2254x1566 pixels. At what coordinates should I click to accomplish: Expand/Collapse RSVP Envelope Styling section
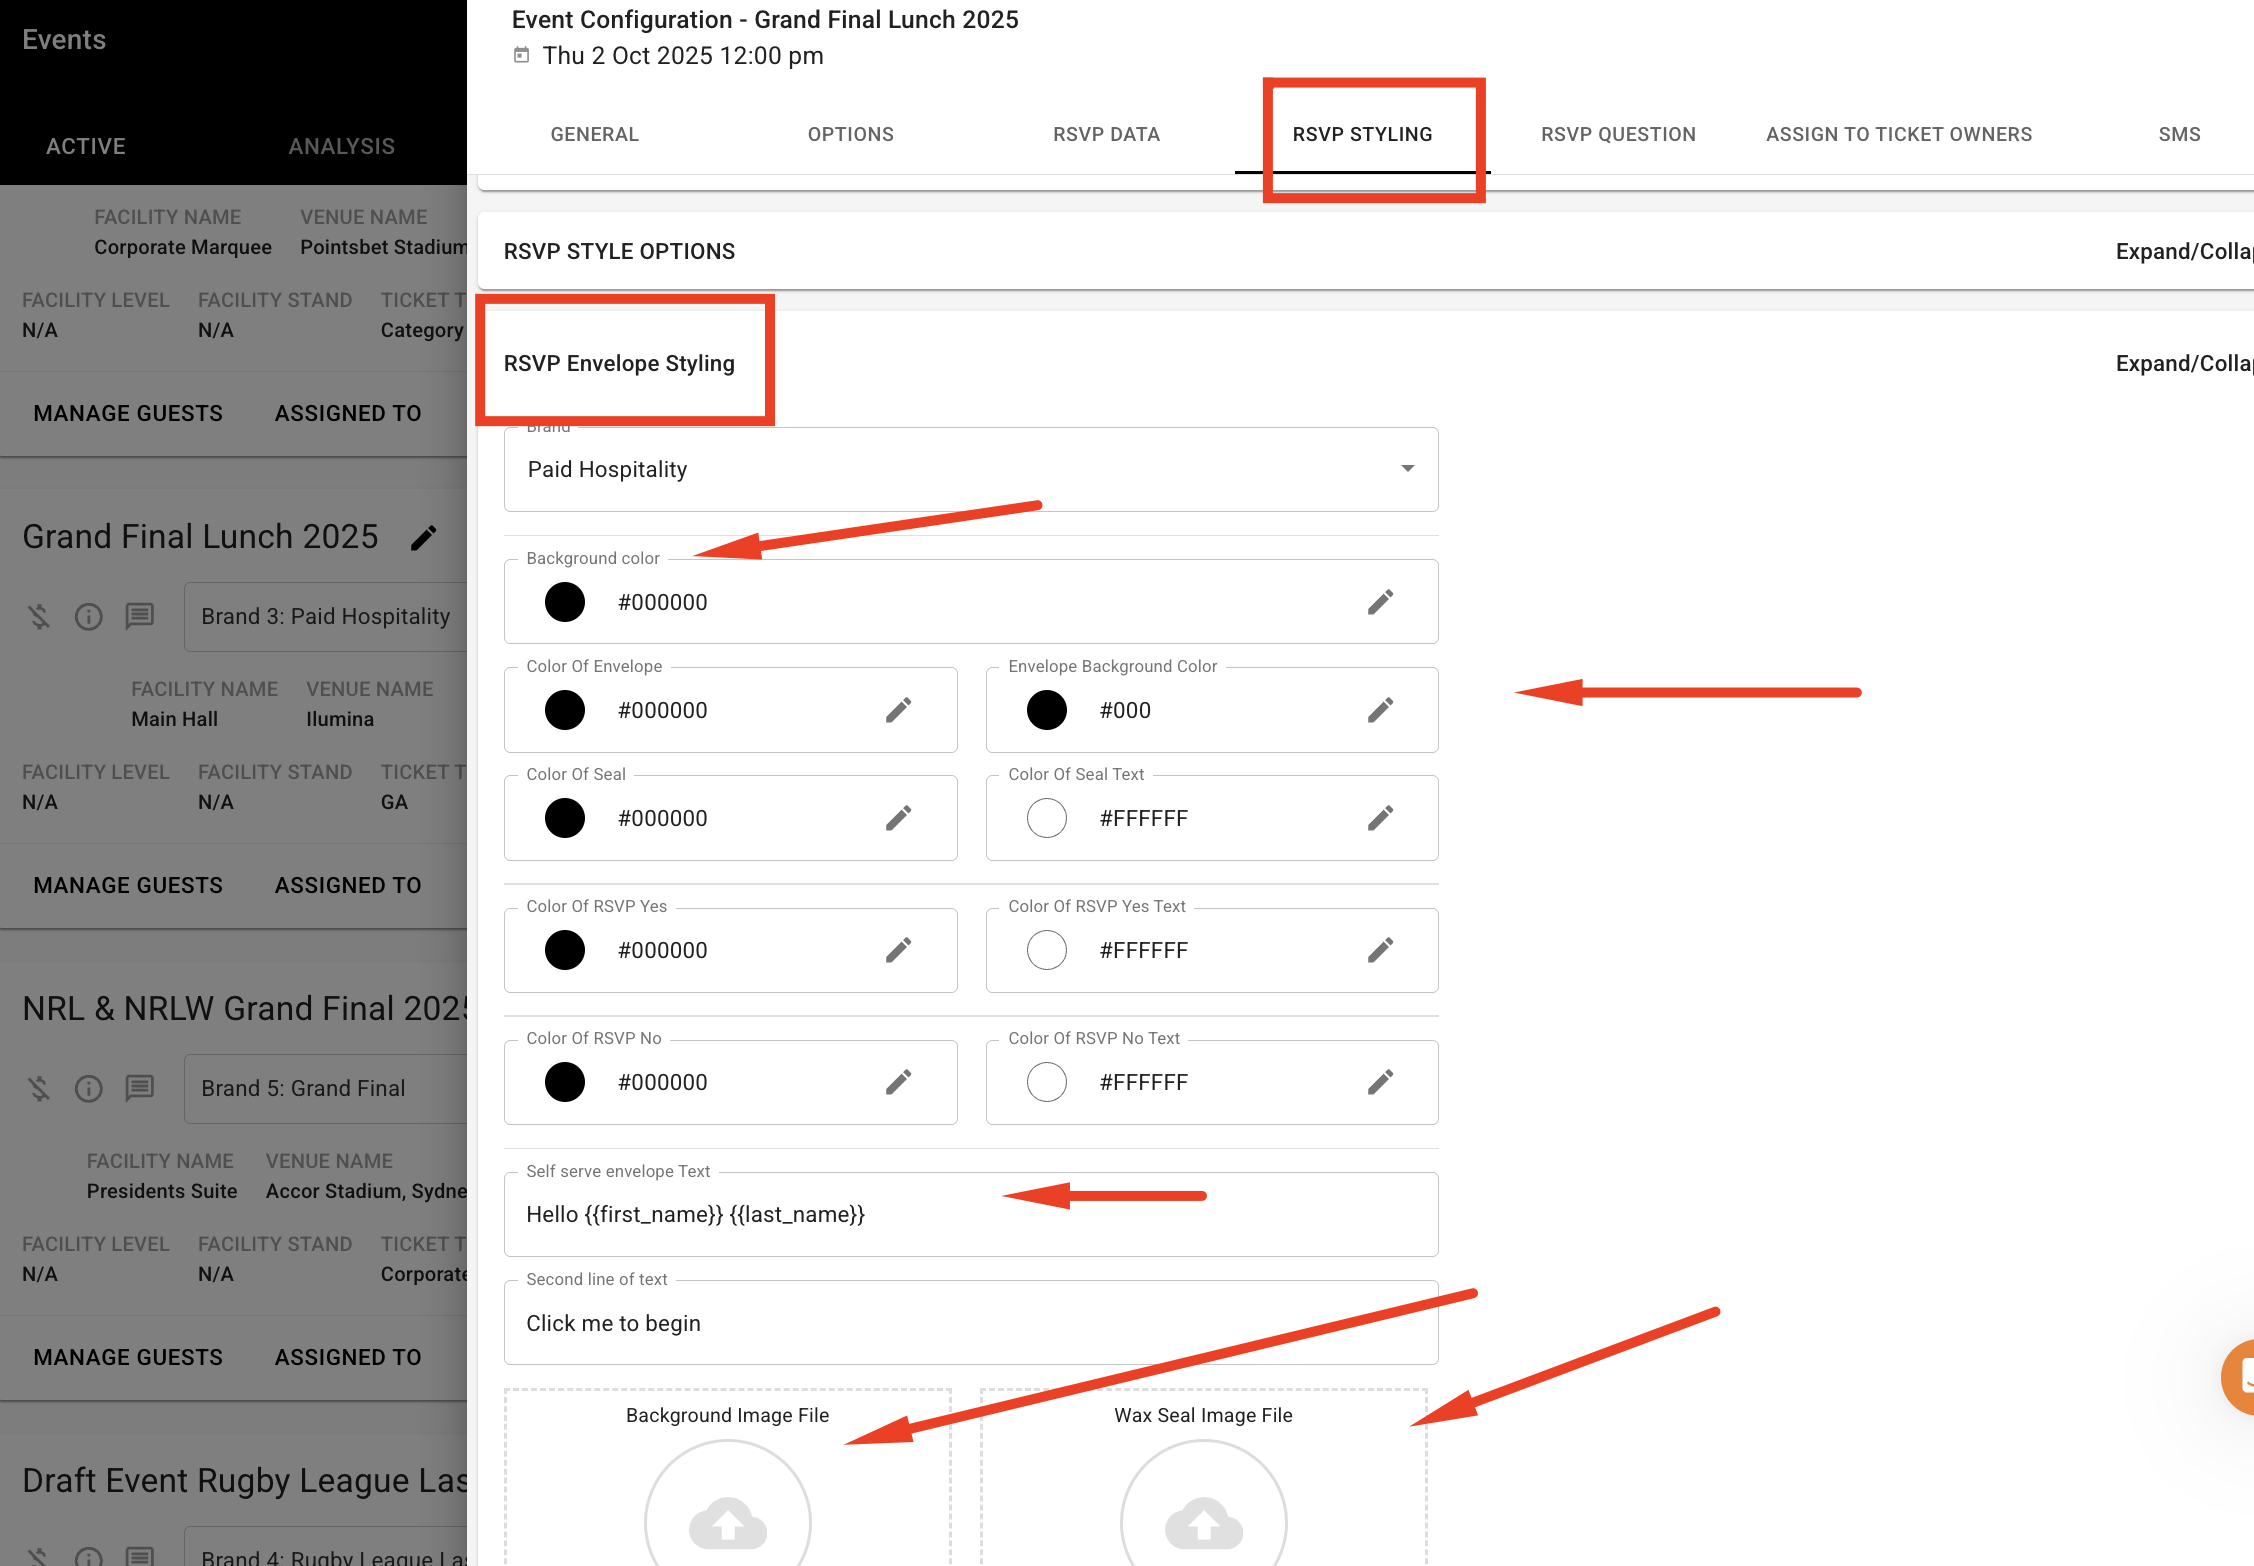coord(2184,364)
